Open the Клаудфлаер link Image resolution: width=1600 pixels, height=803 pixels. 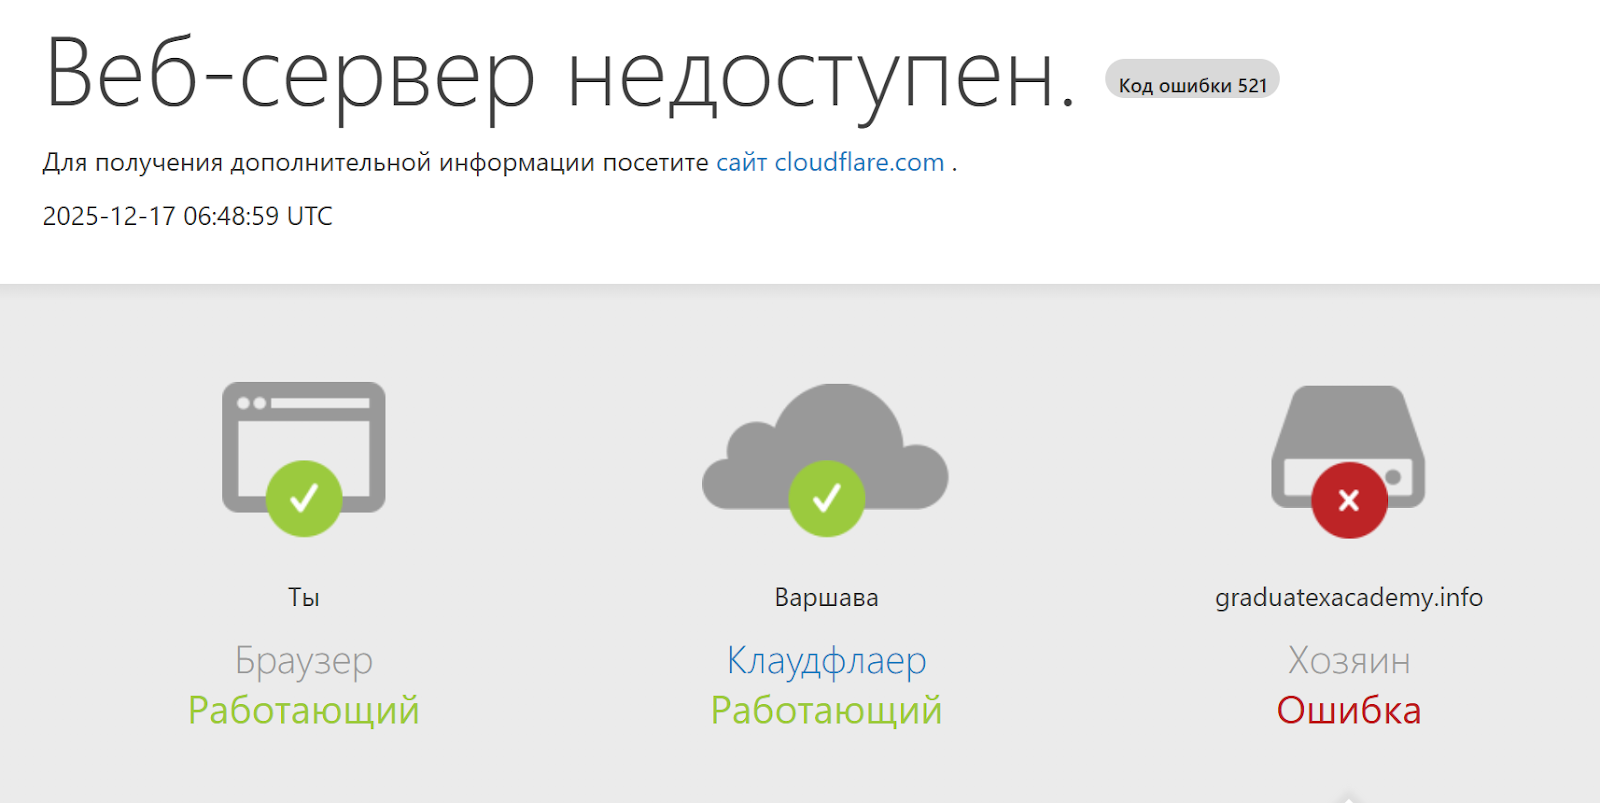click(826, 660)
